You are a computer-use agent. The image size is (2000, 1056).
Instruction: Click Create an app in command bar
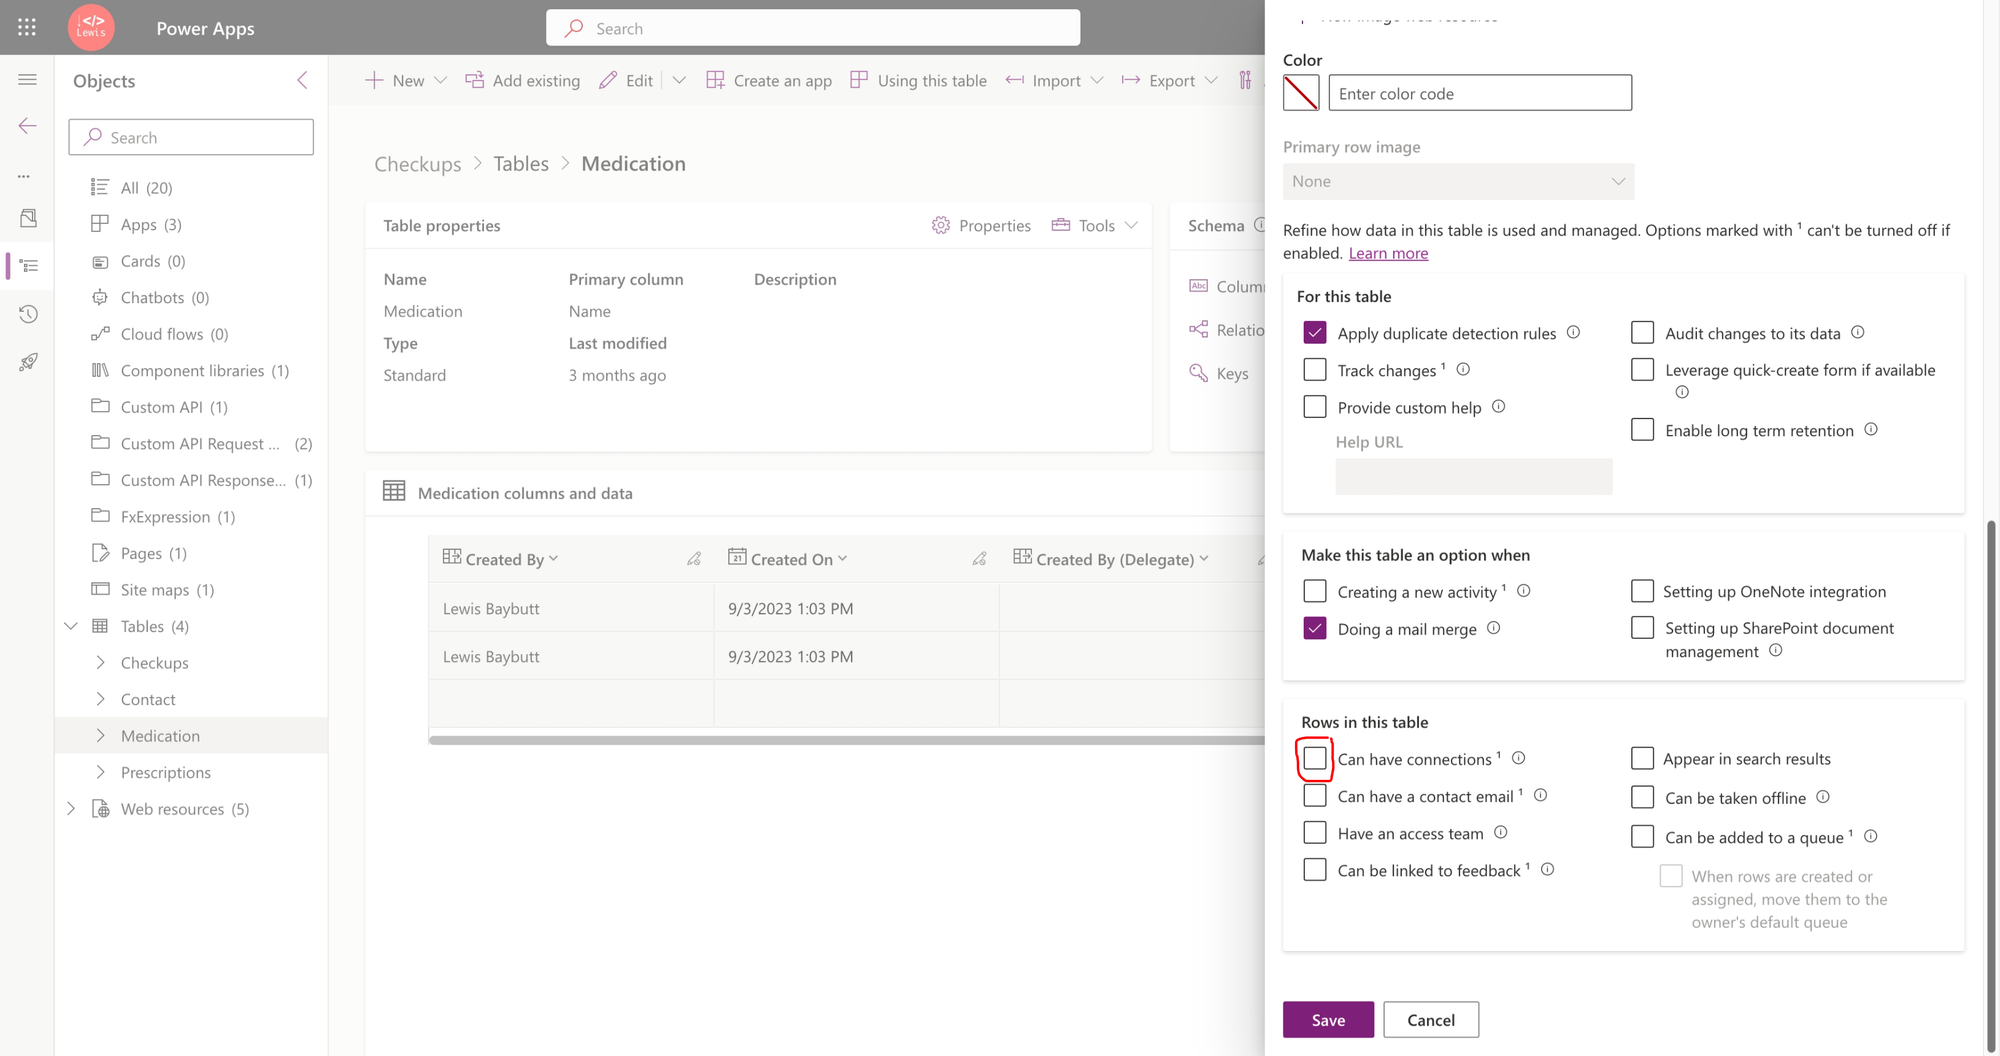tap(768, 80)
